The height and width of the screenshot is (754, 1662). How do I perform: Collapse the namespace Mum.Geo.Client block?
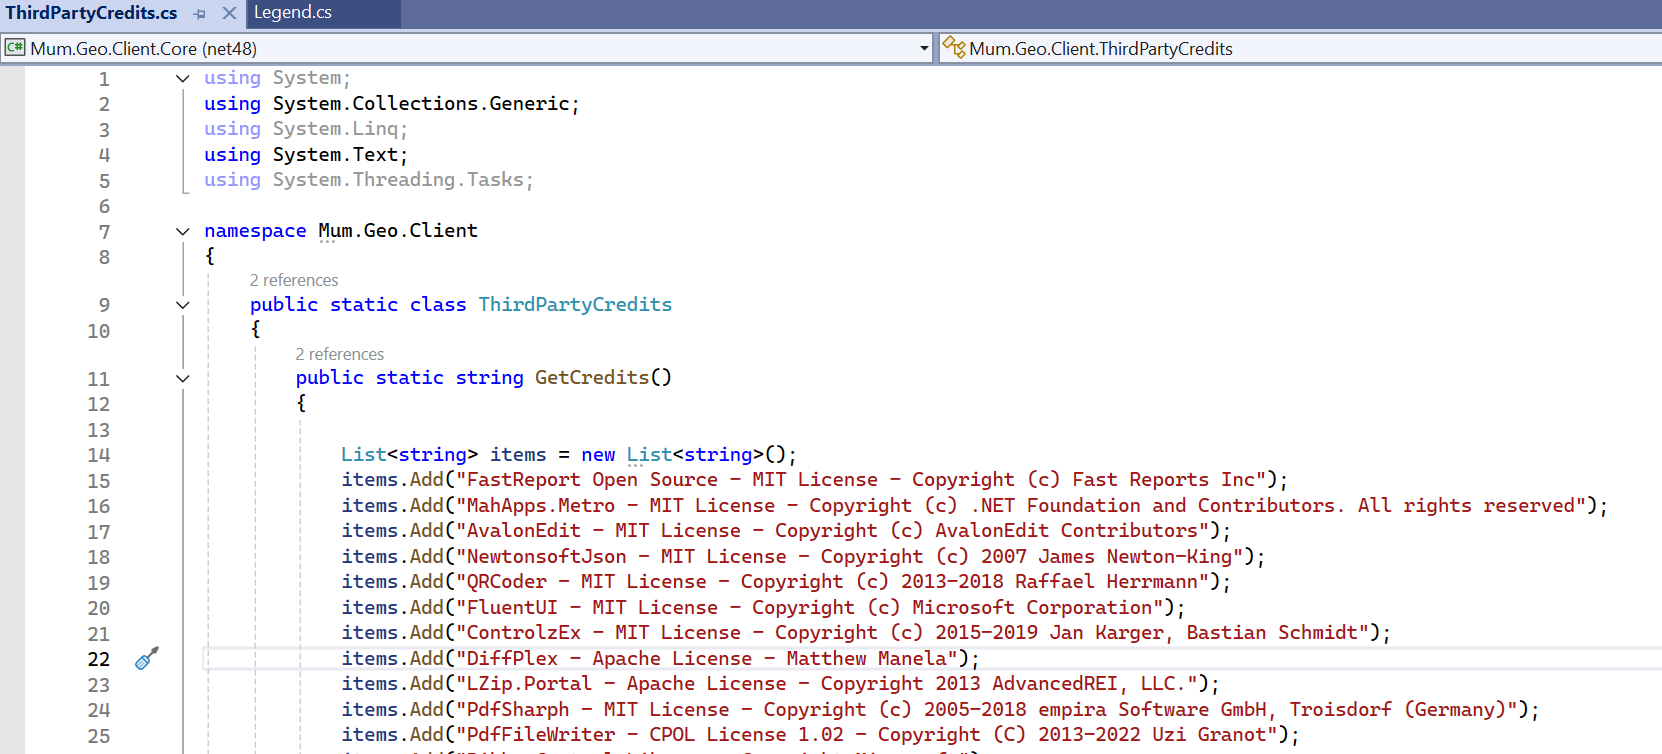182,231
